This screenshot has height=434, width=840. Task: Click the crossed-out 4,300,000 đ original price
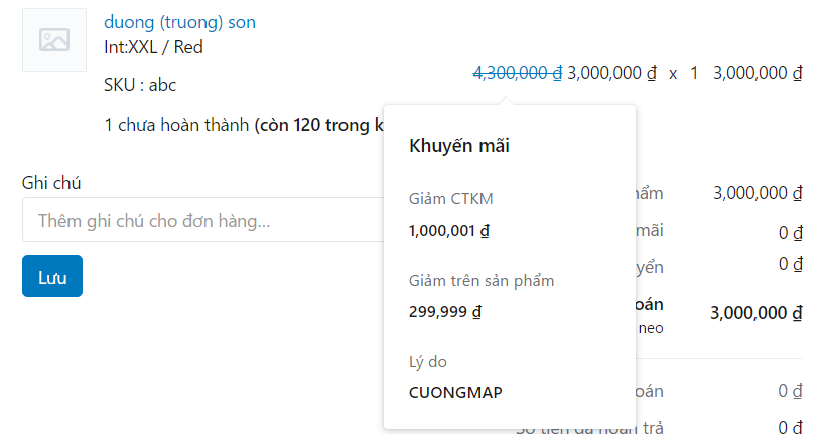[516, 73]
